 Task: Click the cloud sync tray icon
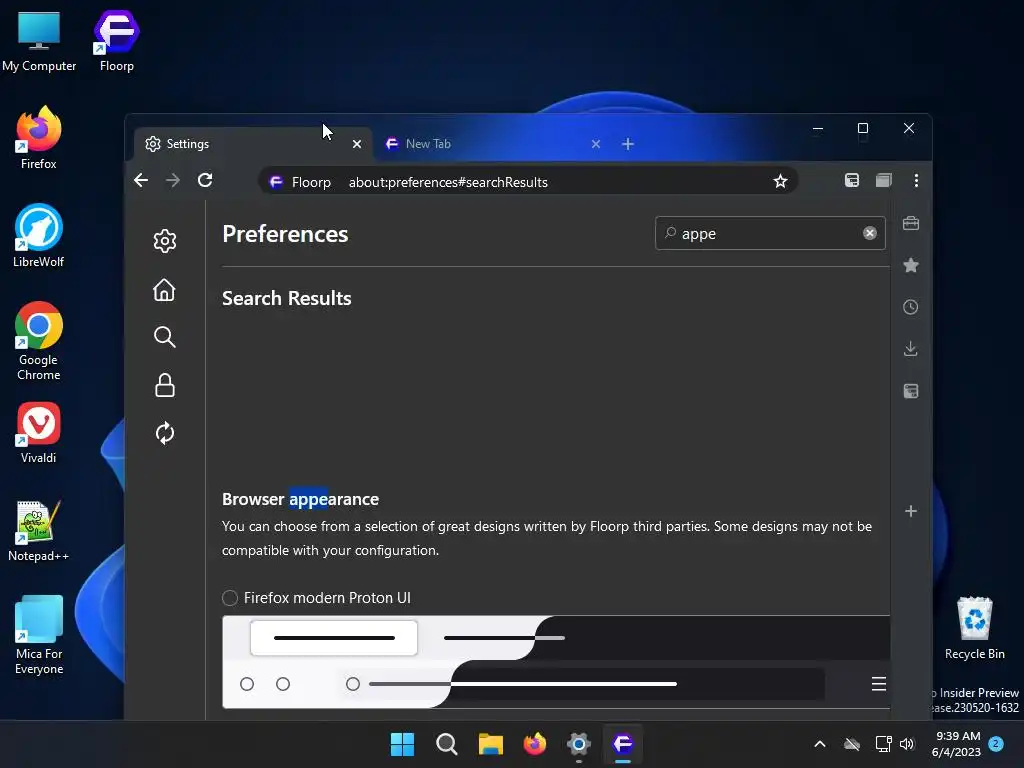click(852, 744)
